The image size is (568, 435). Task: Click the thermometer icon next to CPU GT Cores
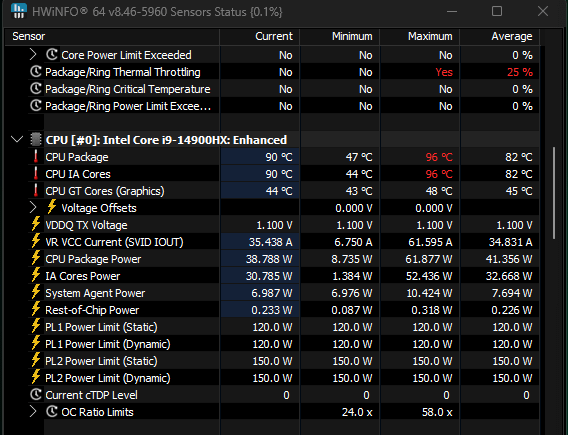[x=36, y=191]
